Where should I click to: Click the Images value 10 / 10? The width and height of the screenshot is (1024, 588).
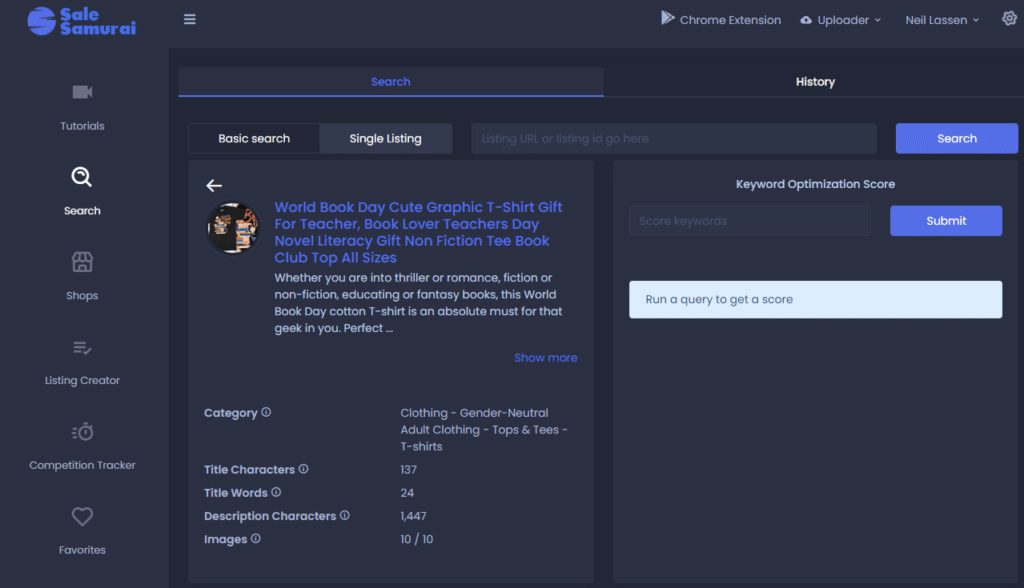417,539
